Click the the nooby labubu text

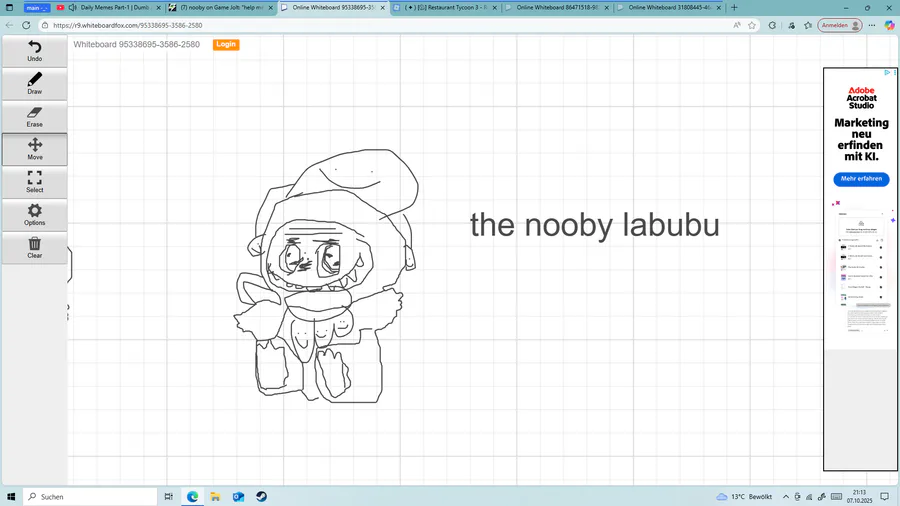[x=595, y=224]
